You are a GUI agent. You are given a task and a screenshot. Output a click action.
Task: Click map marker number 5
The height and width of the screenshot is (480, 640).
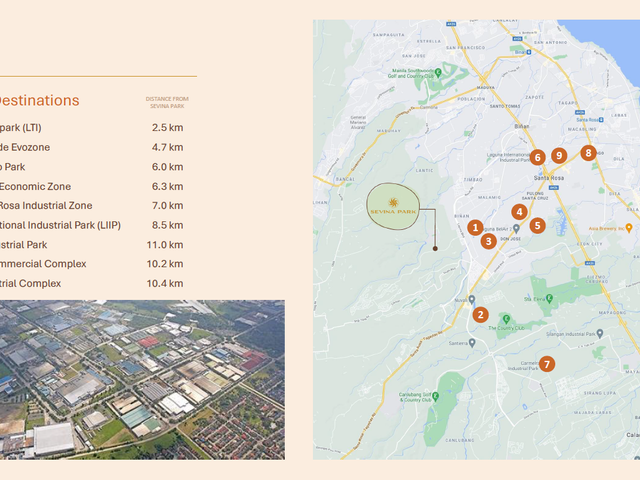(538, 225)
